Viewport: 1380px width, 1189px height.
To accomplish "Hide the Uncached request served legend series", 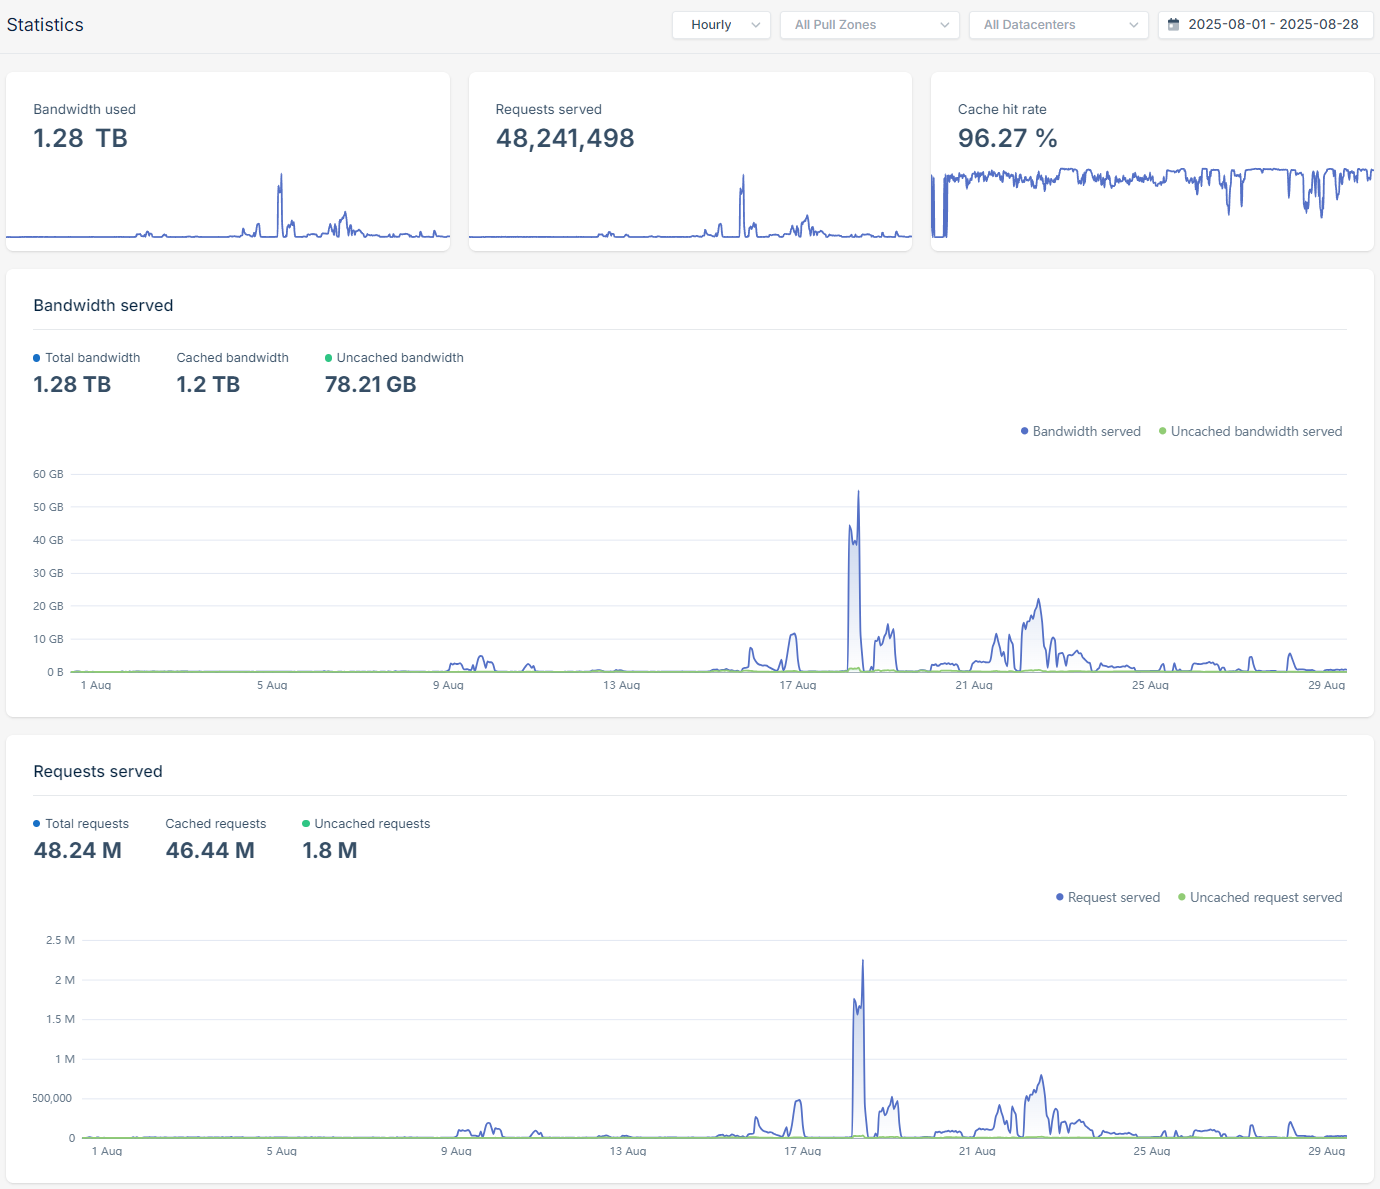I will pyautogui.click(x=1260, y=898).
